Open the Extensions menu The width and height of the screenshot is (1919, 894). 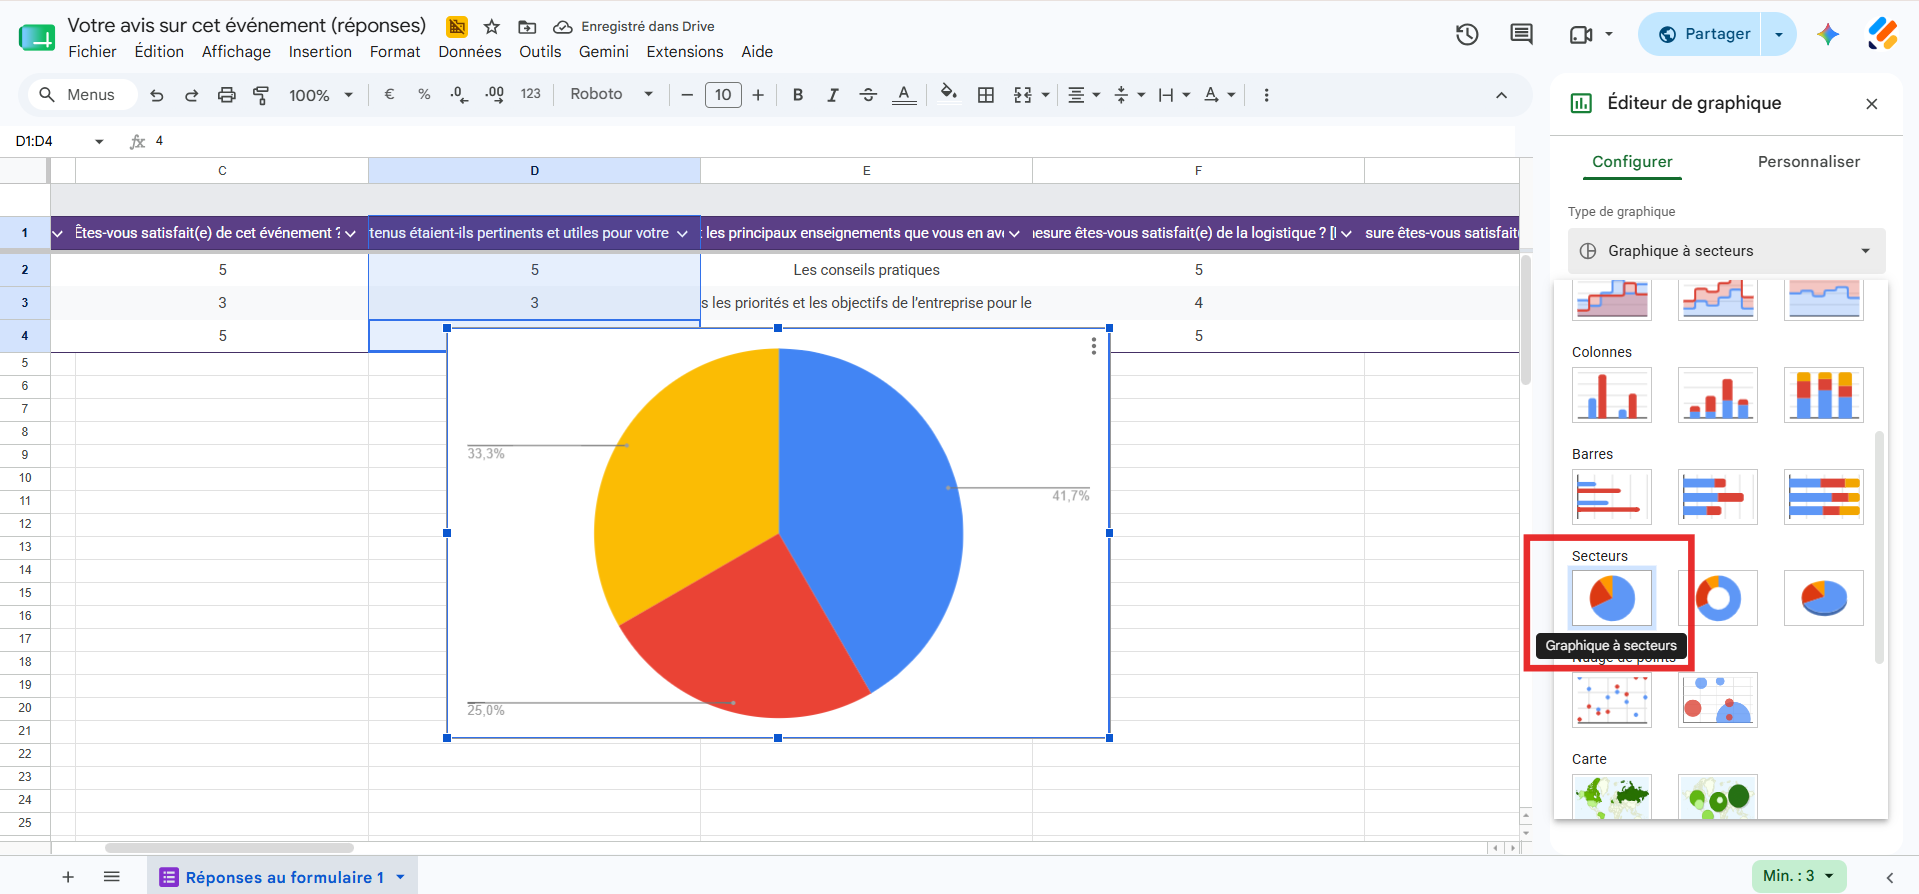click(x=685, y=52)
